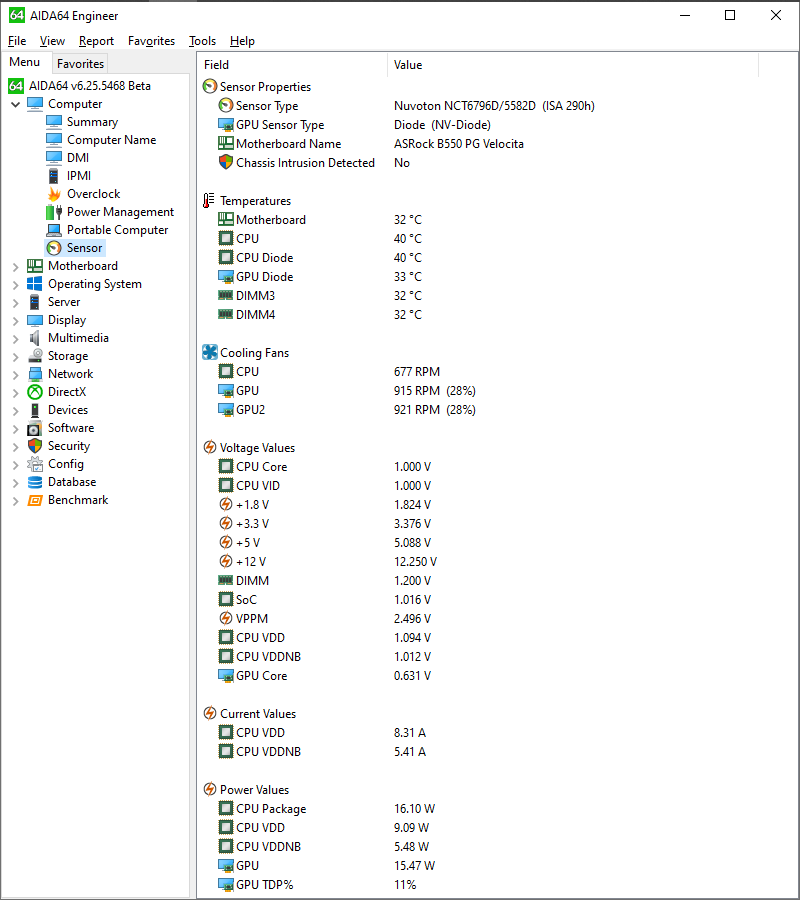Click the Current Values section header

pos(258,713)
